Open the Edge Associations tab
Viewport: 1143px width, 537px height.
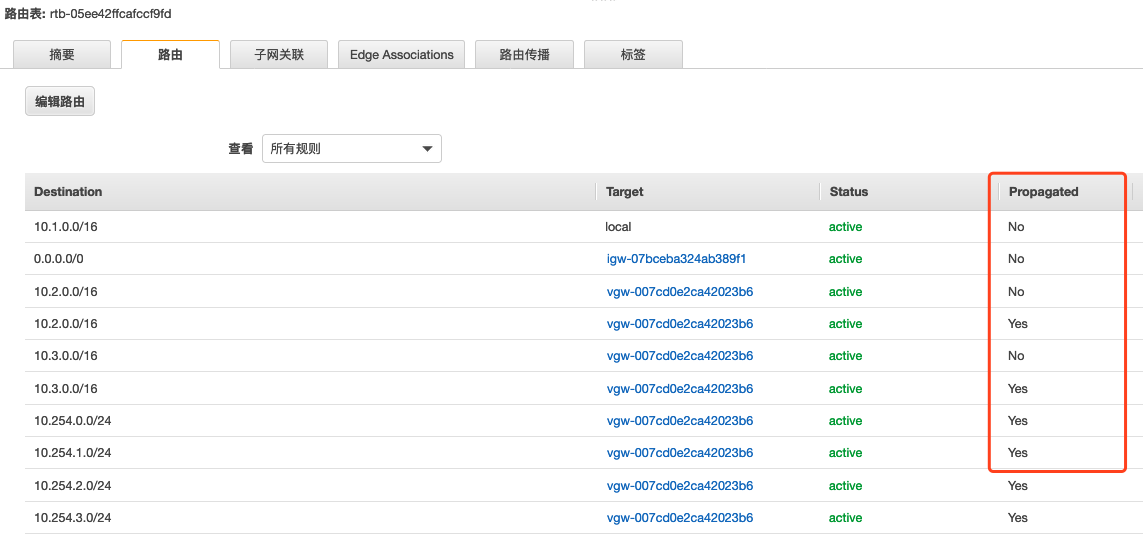point(402,55)
